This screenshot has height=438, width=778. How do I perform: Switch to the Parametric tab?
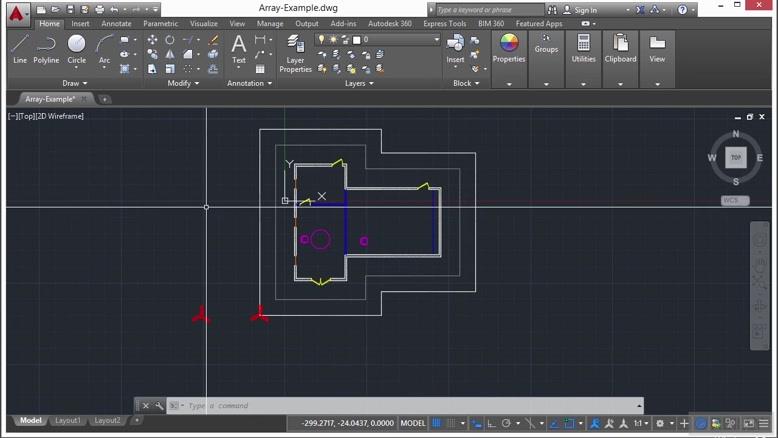pos(161,23)
